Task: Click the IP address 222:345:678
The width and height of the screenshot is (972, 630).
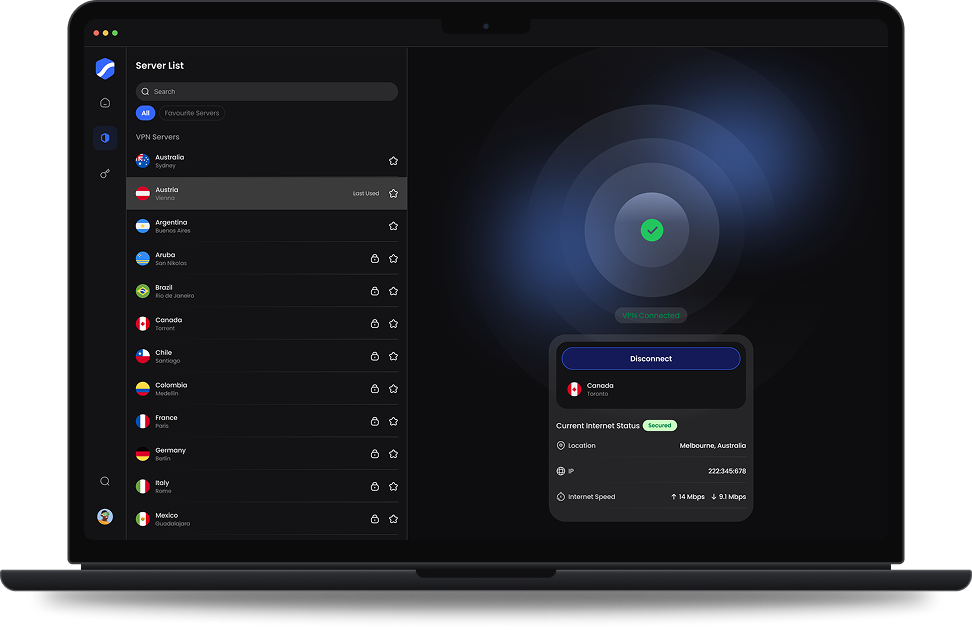Action: coord(727,471)
